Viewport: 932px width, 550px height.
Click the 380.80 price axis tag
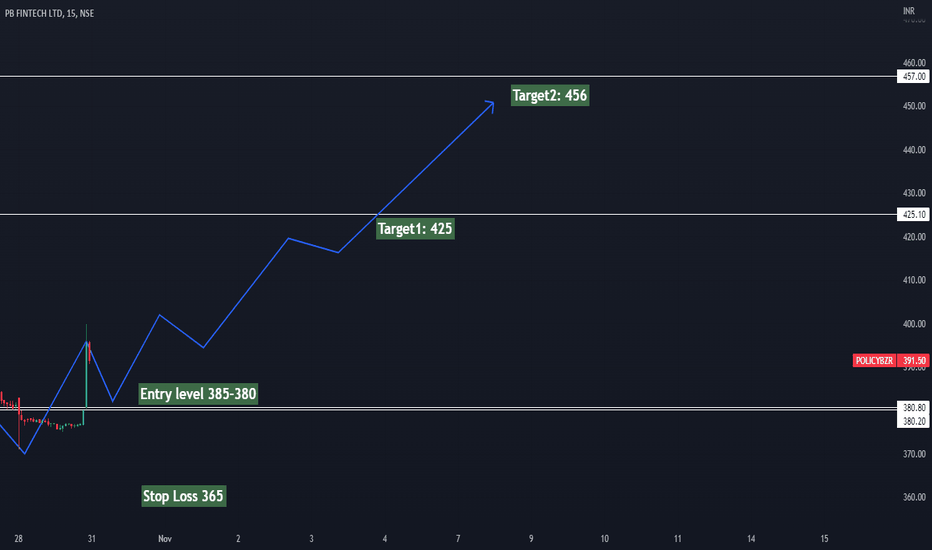pyautogui.click(x=913, y=407)
